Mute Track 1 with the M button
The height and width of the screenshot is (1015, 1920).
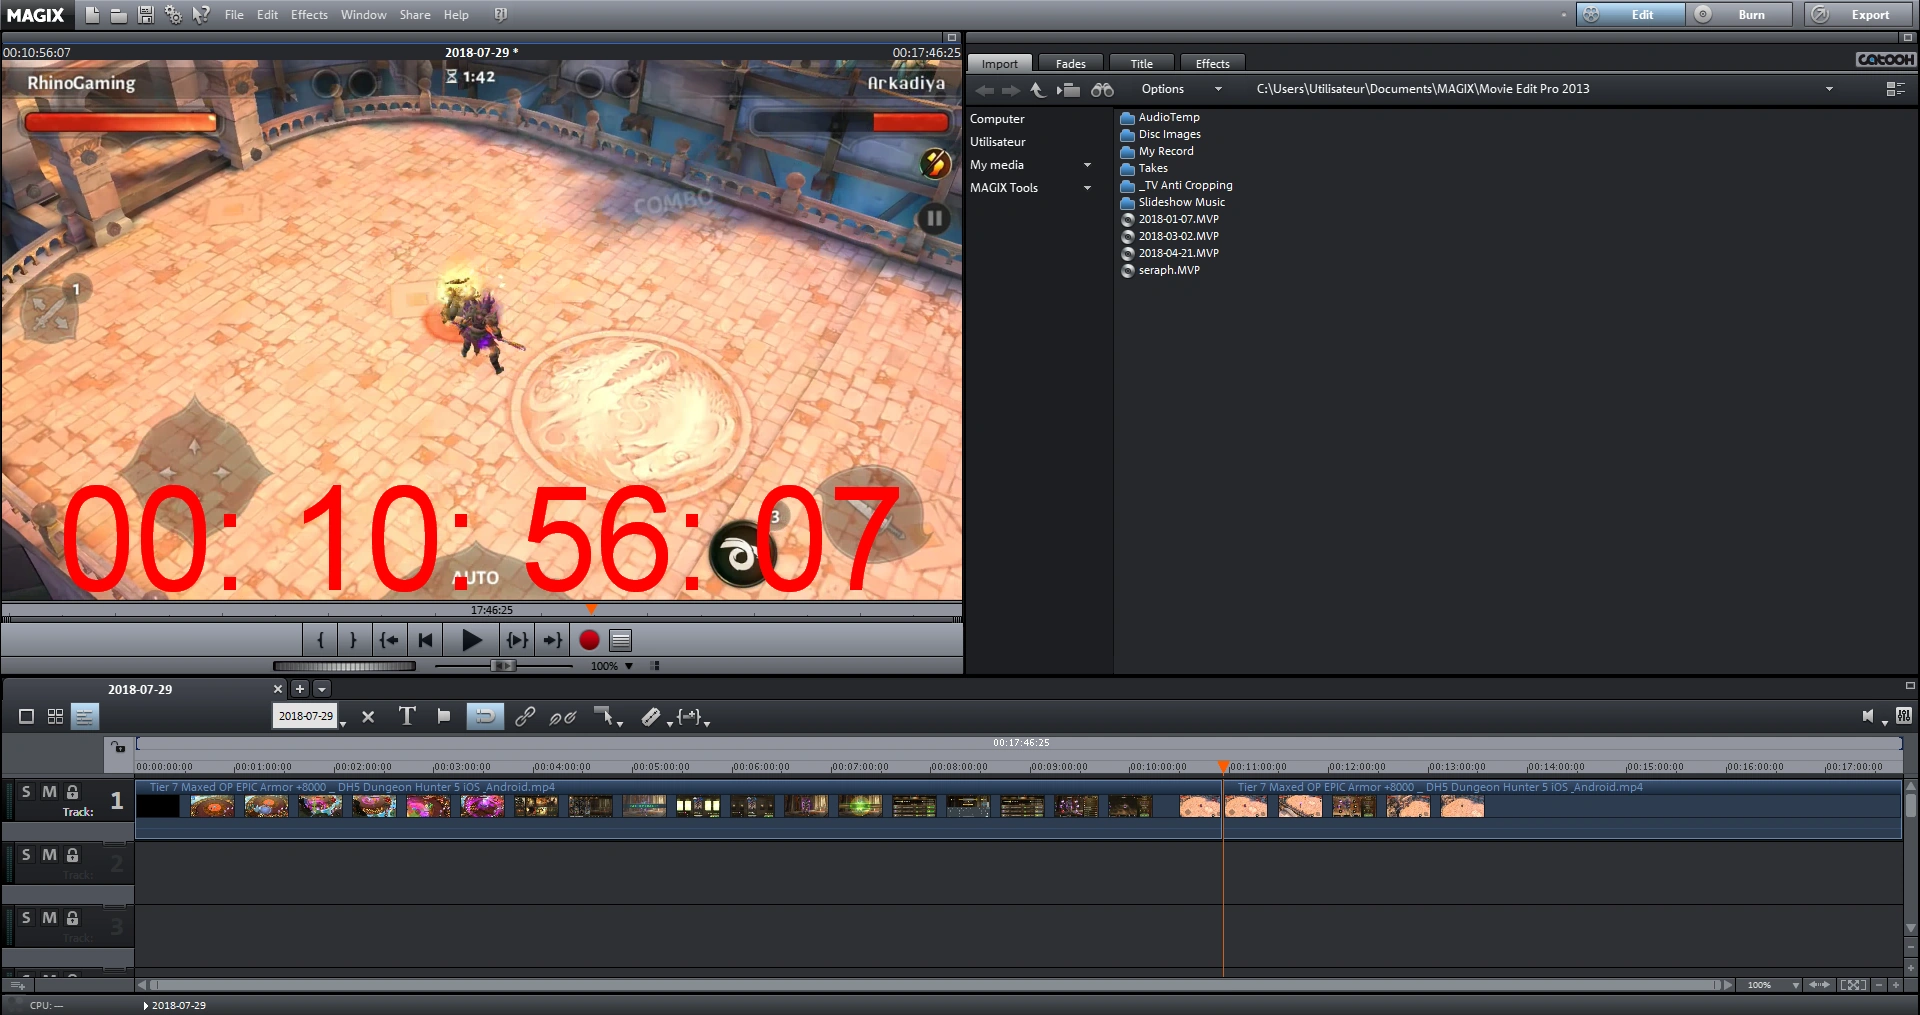(49, 792)
